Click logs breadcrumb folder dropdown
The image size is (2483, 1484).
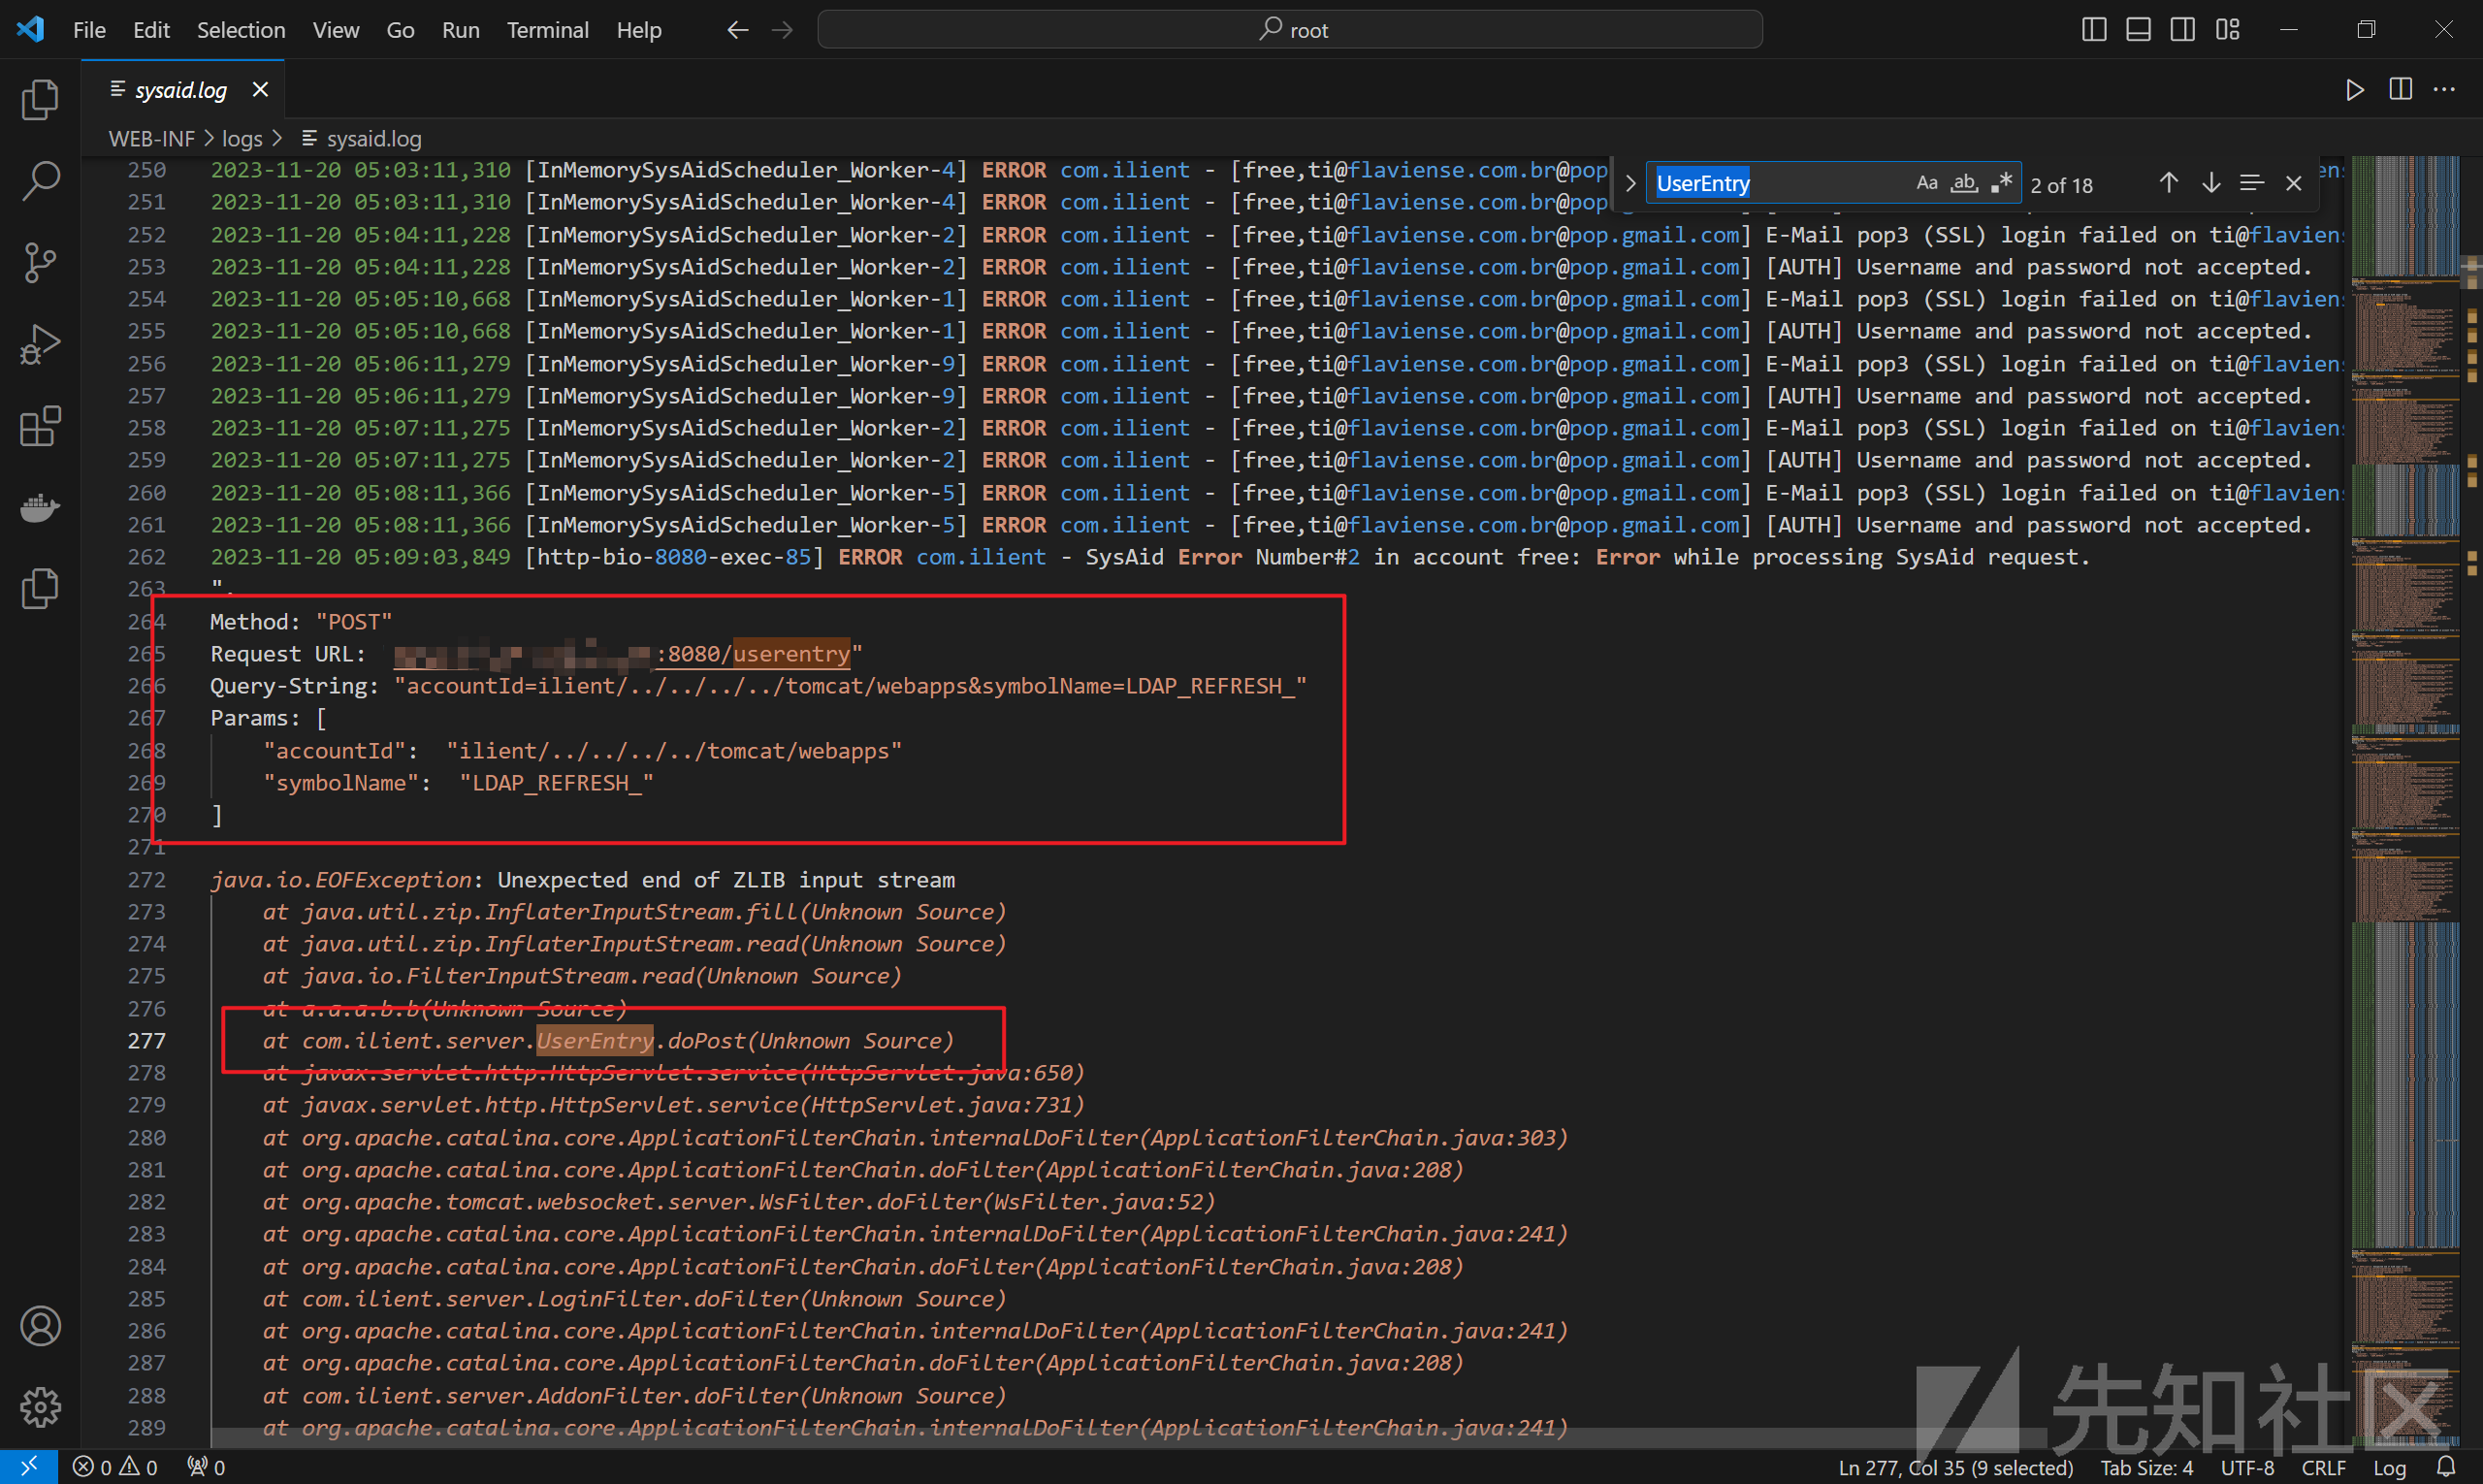pos(242,139)
